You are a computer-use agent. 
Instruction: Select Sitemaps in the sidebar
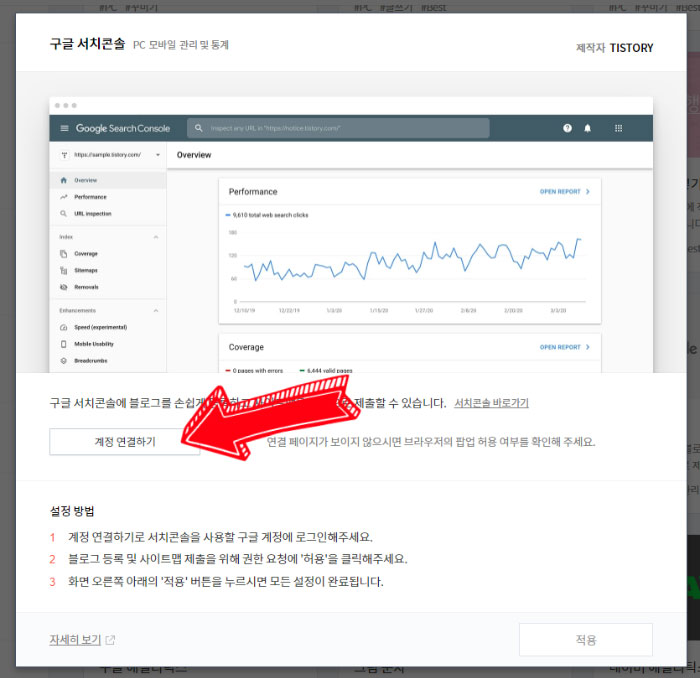108,270
